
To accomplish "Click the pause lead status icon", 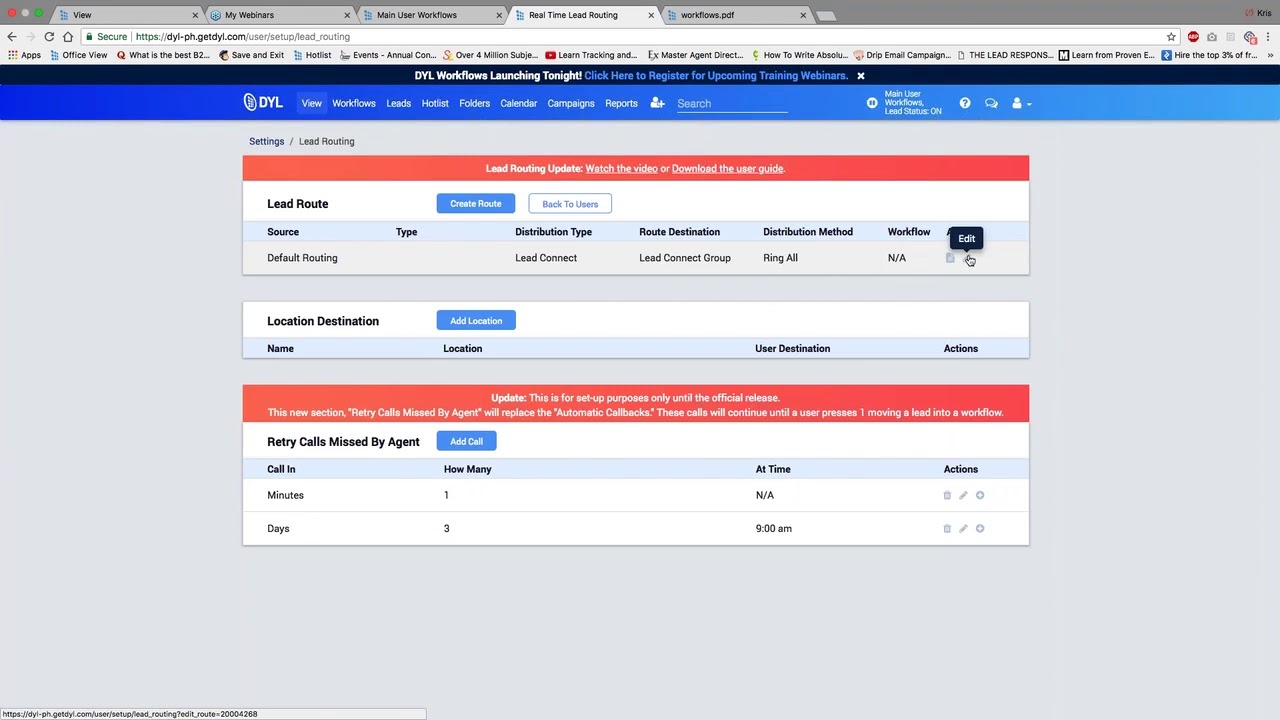I will tap(872, 103).
